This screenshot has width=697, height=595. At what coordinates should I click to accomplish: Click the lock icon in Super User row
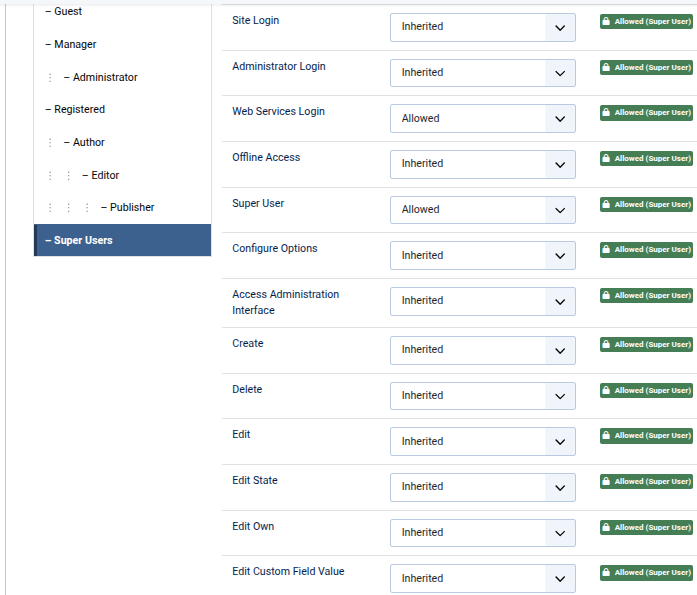click(x=606, y=204)
